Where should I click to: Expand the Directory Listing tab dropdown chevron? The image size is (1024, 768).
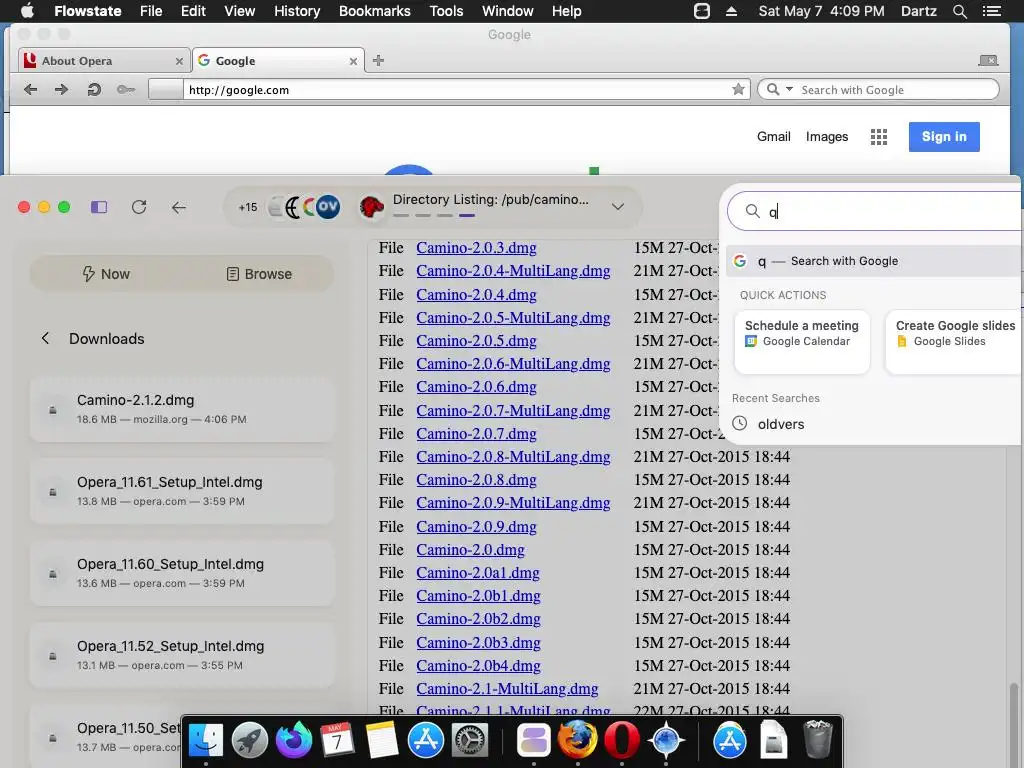coord(617,207)
